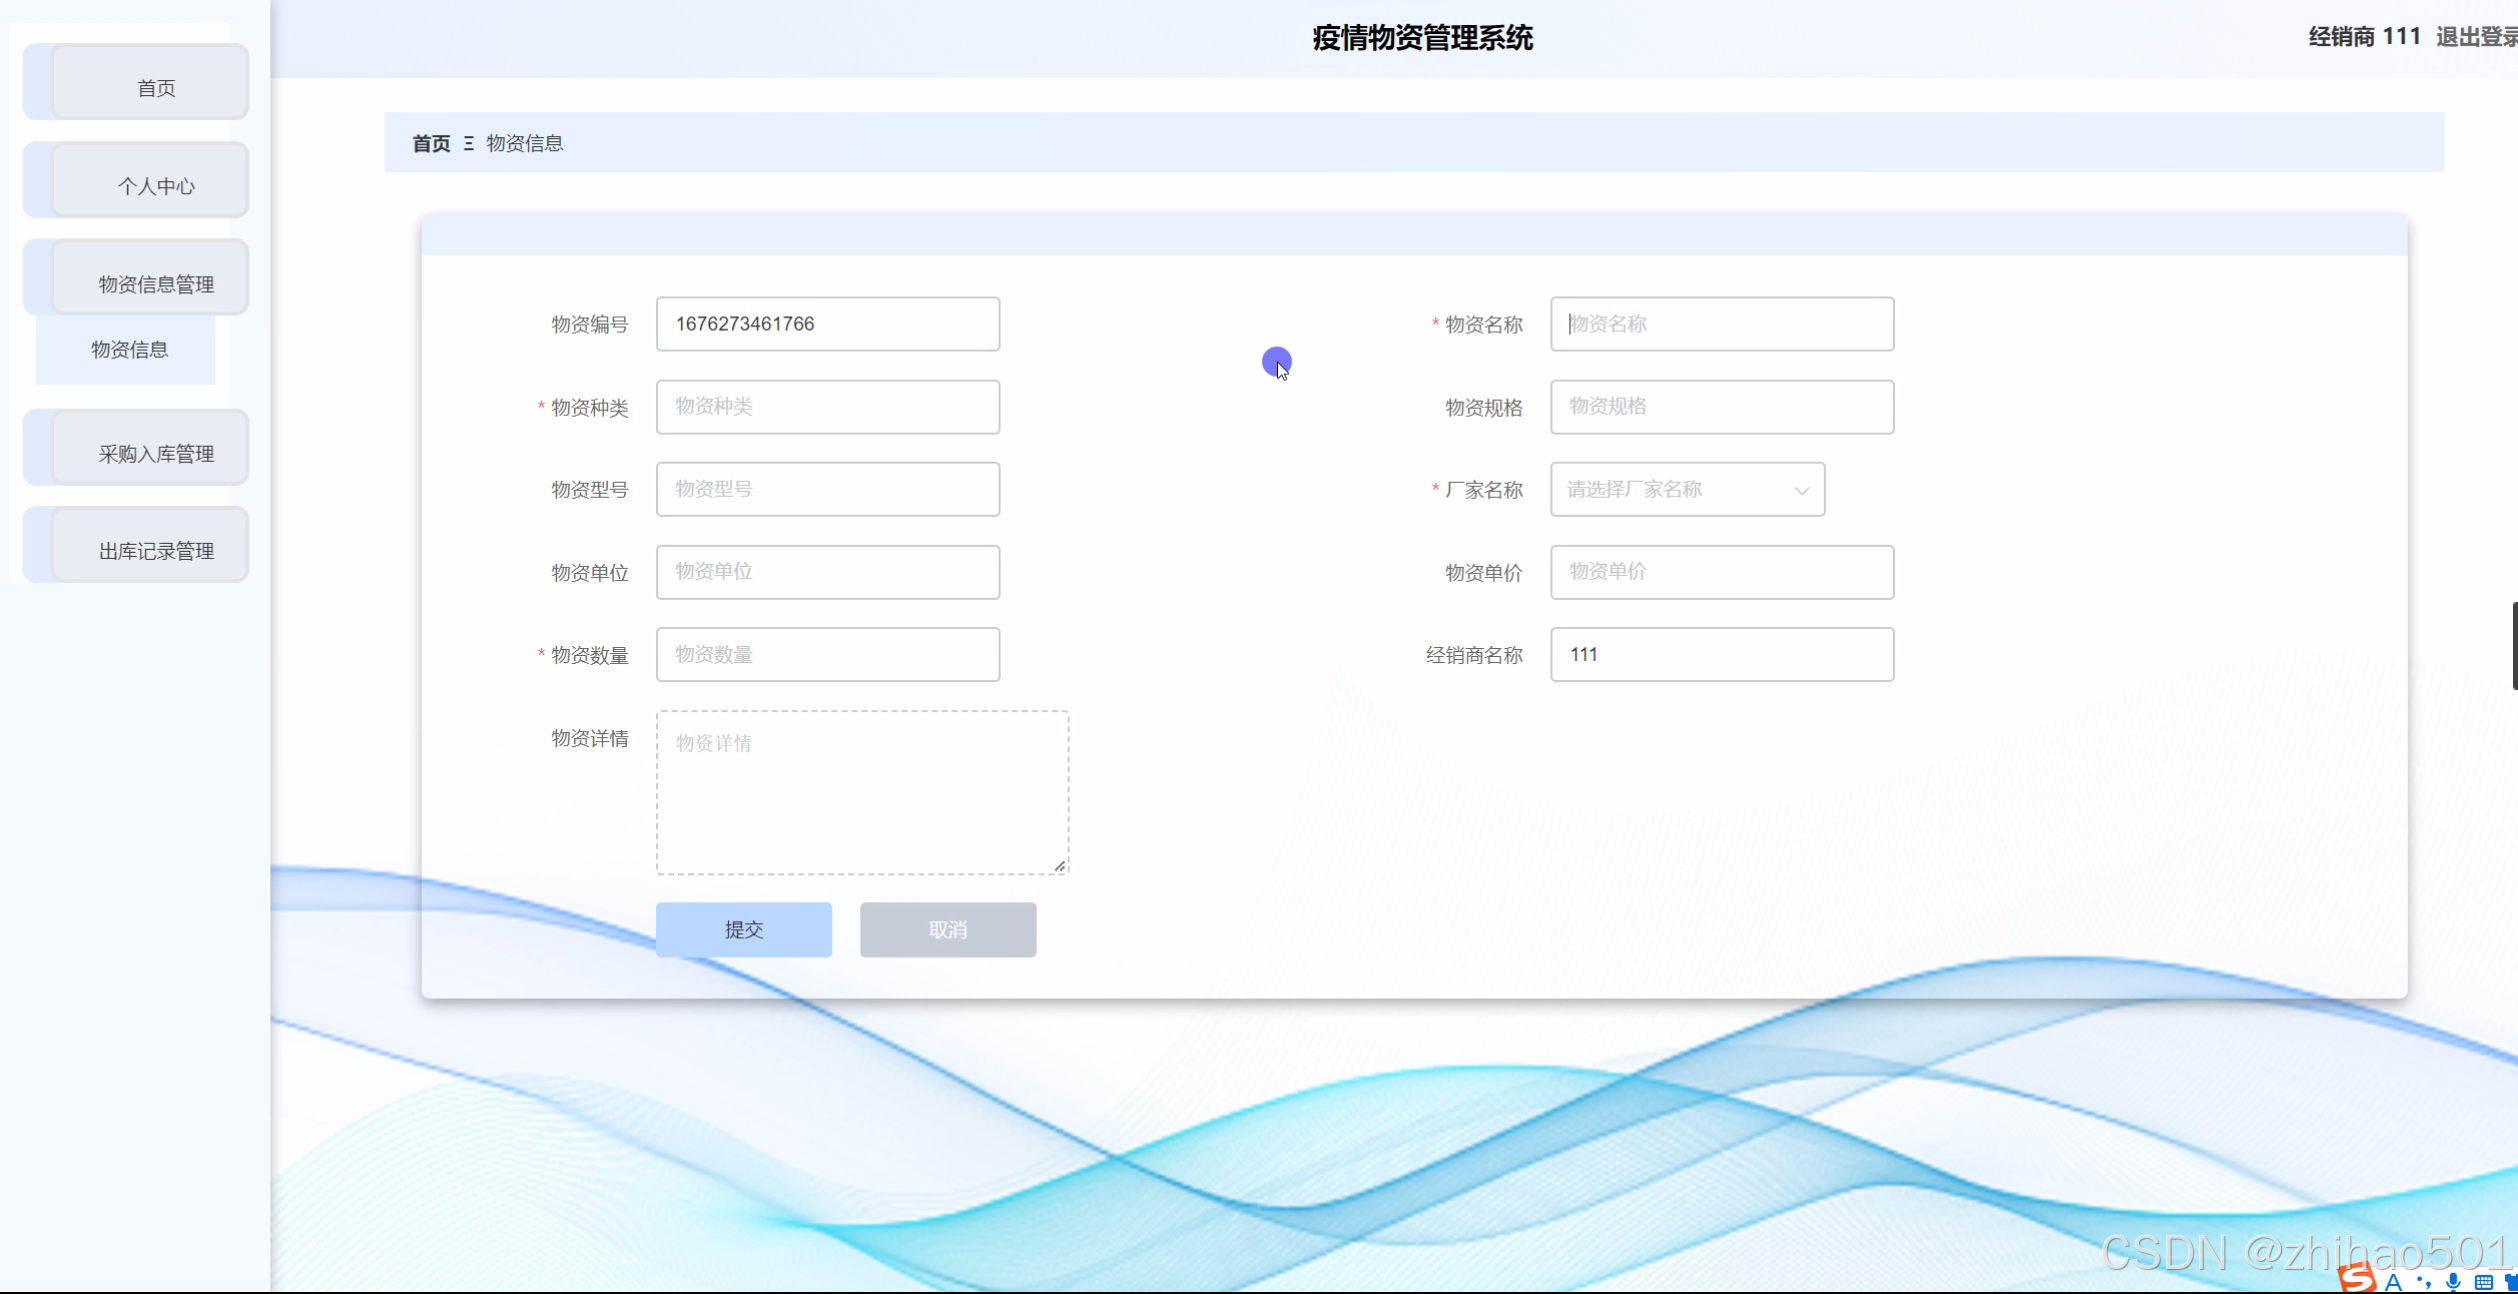The width and height of the screenshot is (2518, 1294).
Task: Select the 物资信息 submenu item
Action: click(129, 350)
